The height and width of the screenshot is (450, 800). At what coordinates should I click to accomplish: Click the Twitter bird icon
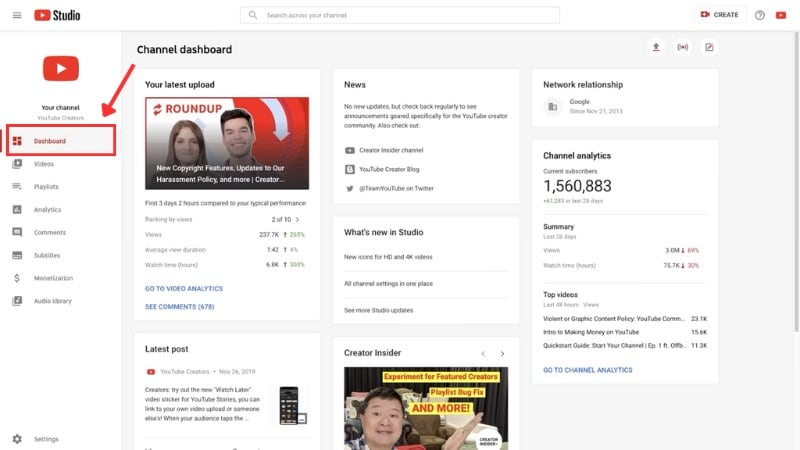(x=349, y=188)
